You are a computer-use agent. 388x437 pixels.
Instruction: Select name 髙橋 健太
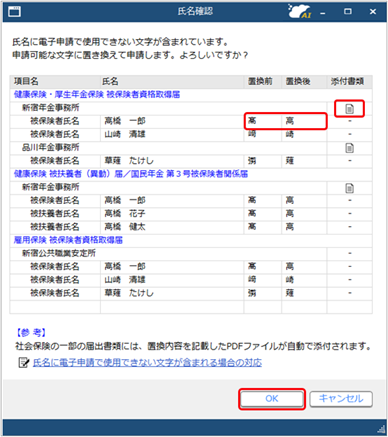[x=125, y=227]
